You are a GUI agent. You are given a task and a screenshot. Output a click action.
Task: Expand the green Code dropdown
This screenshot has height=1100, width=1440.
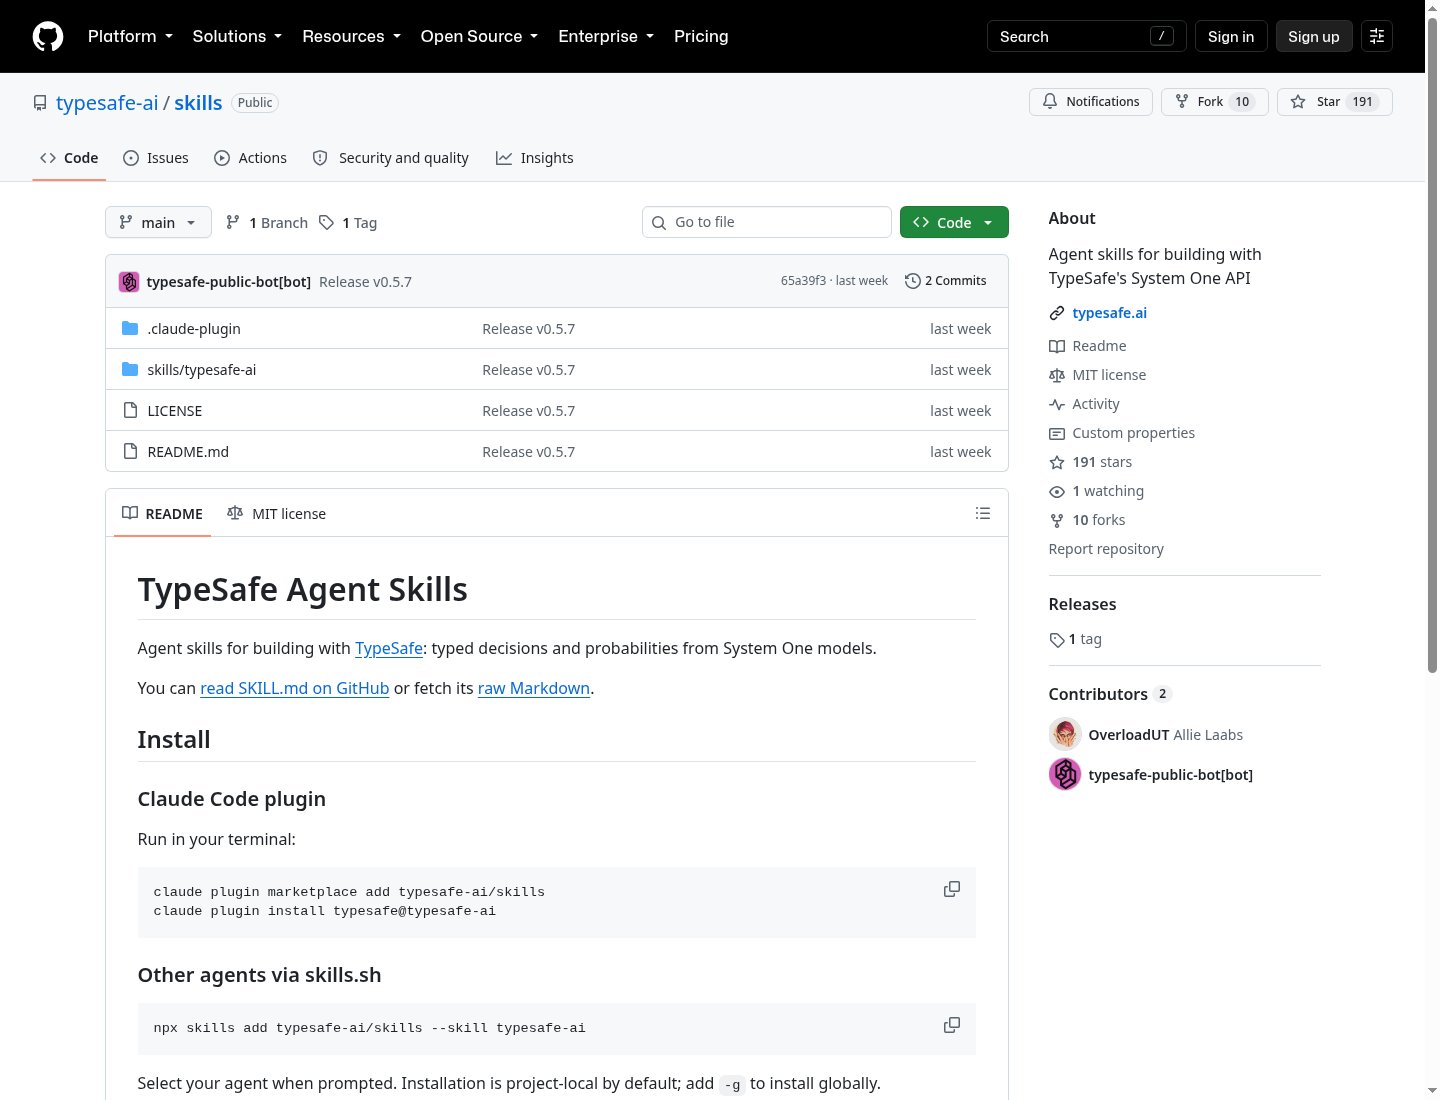point(954,222)
